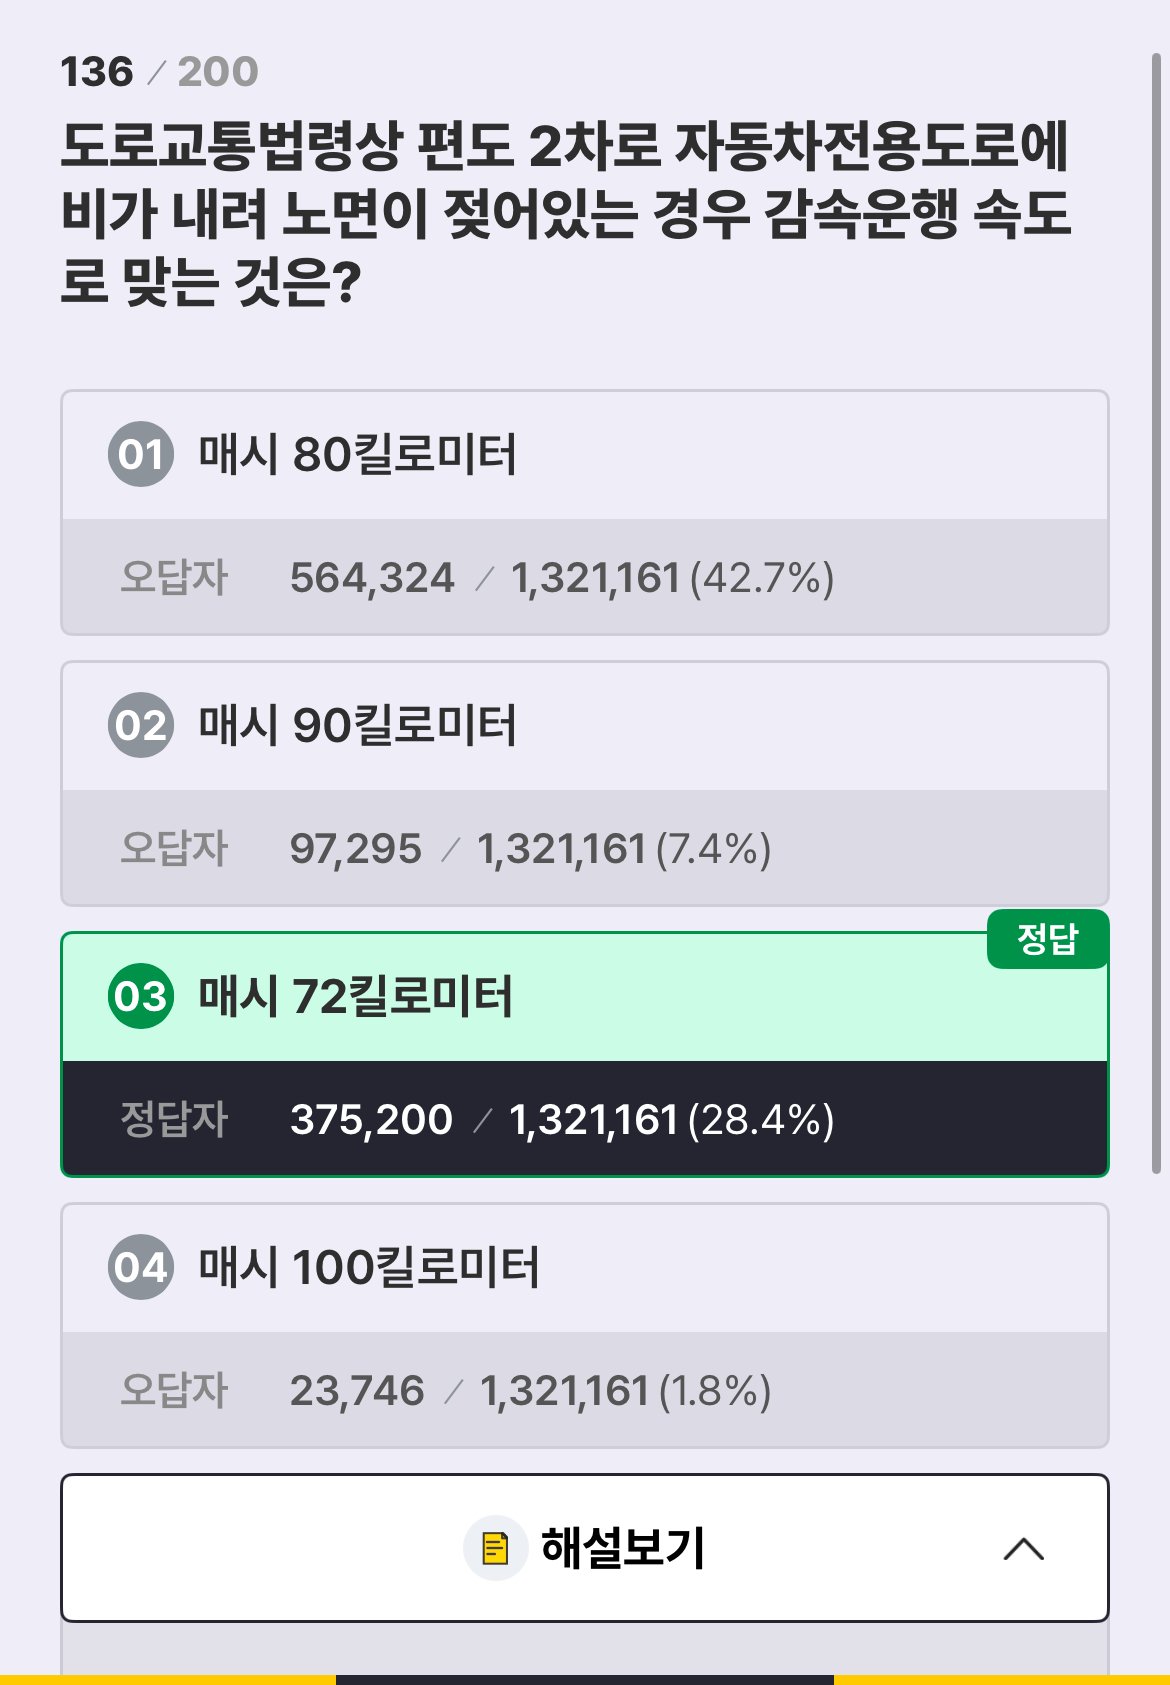
Task: Click the question text about 감속운행 속도
Action: (565, 214)
